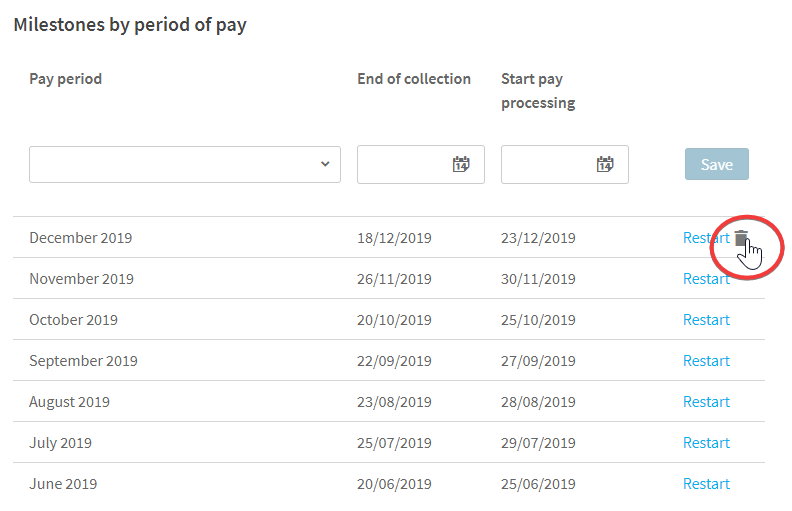Image resolution: width=792 pixels, height=511 pixels.
Task: Expand the Pay period dropdown arrow
Action: tap(325, 164)
